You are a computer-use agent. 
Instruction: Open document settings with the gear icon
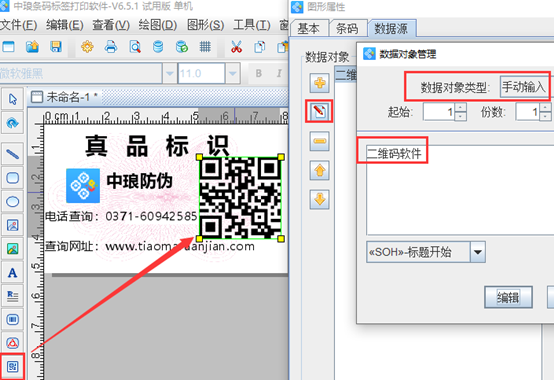[87, 47]
